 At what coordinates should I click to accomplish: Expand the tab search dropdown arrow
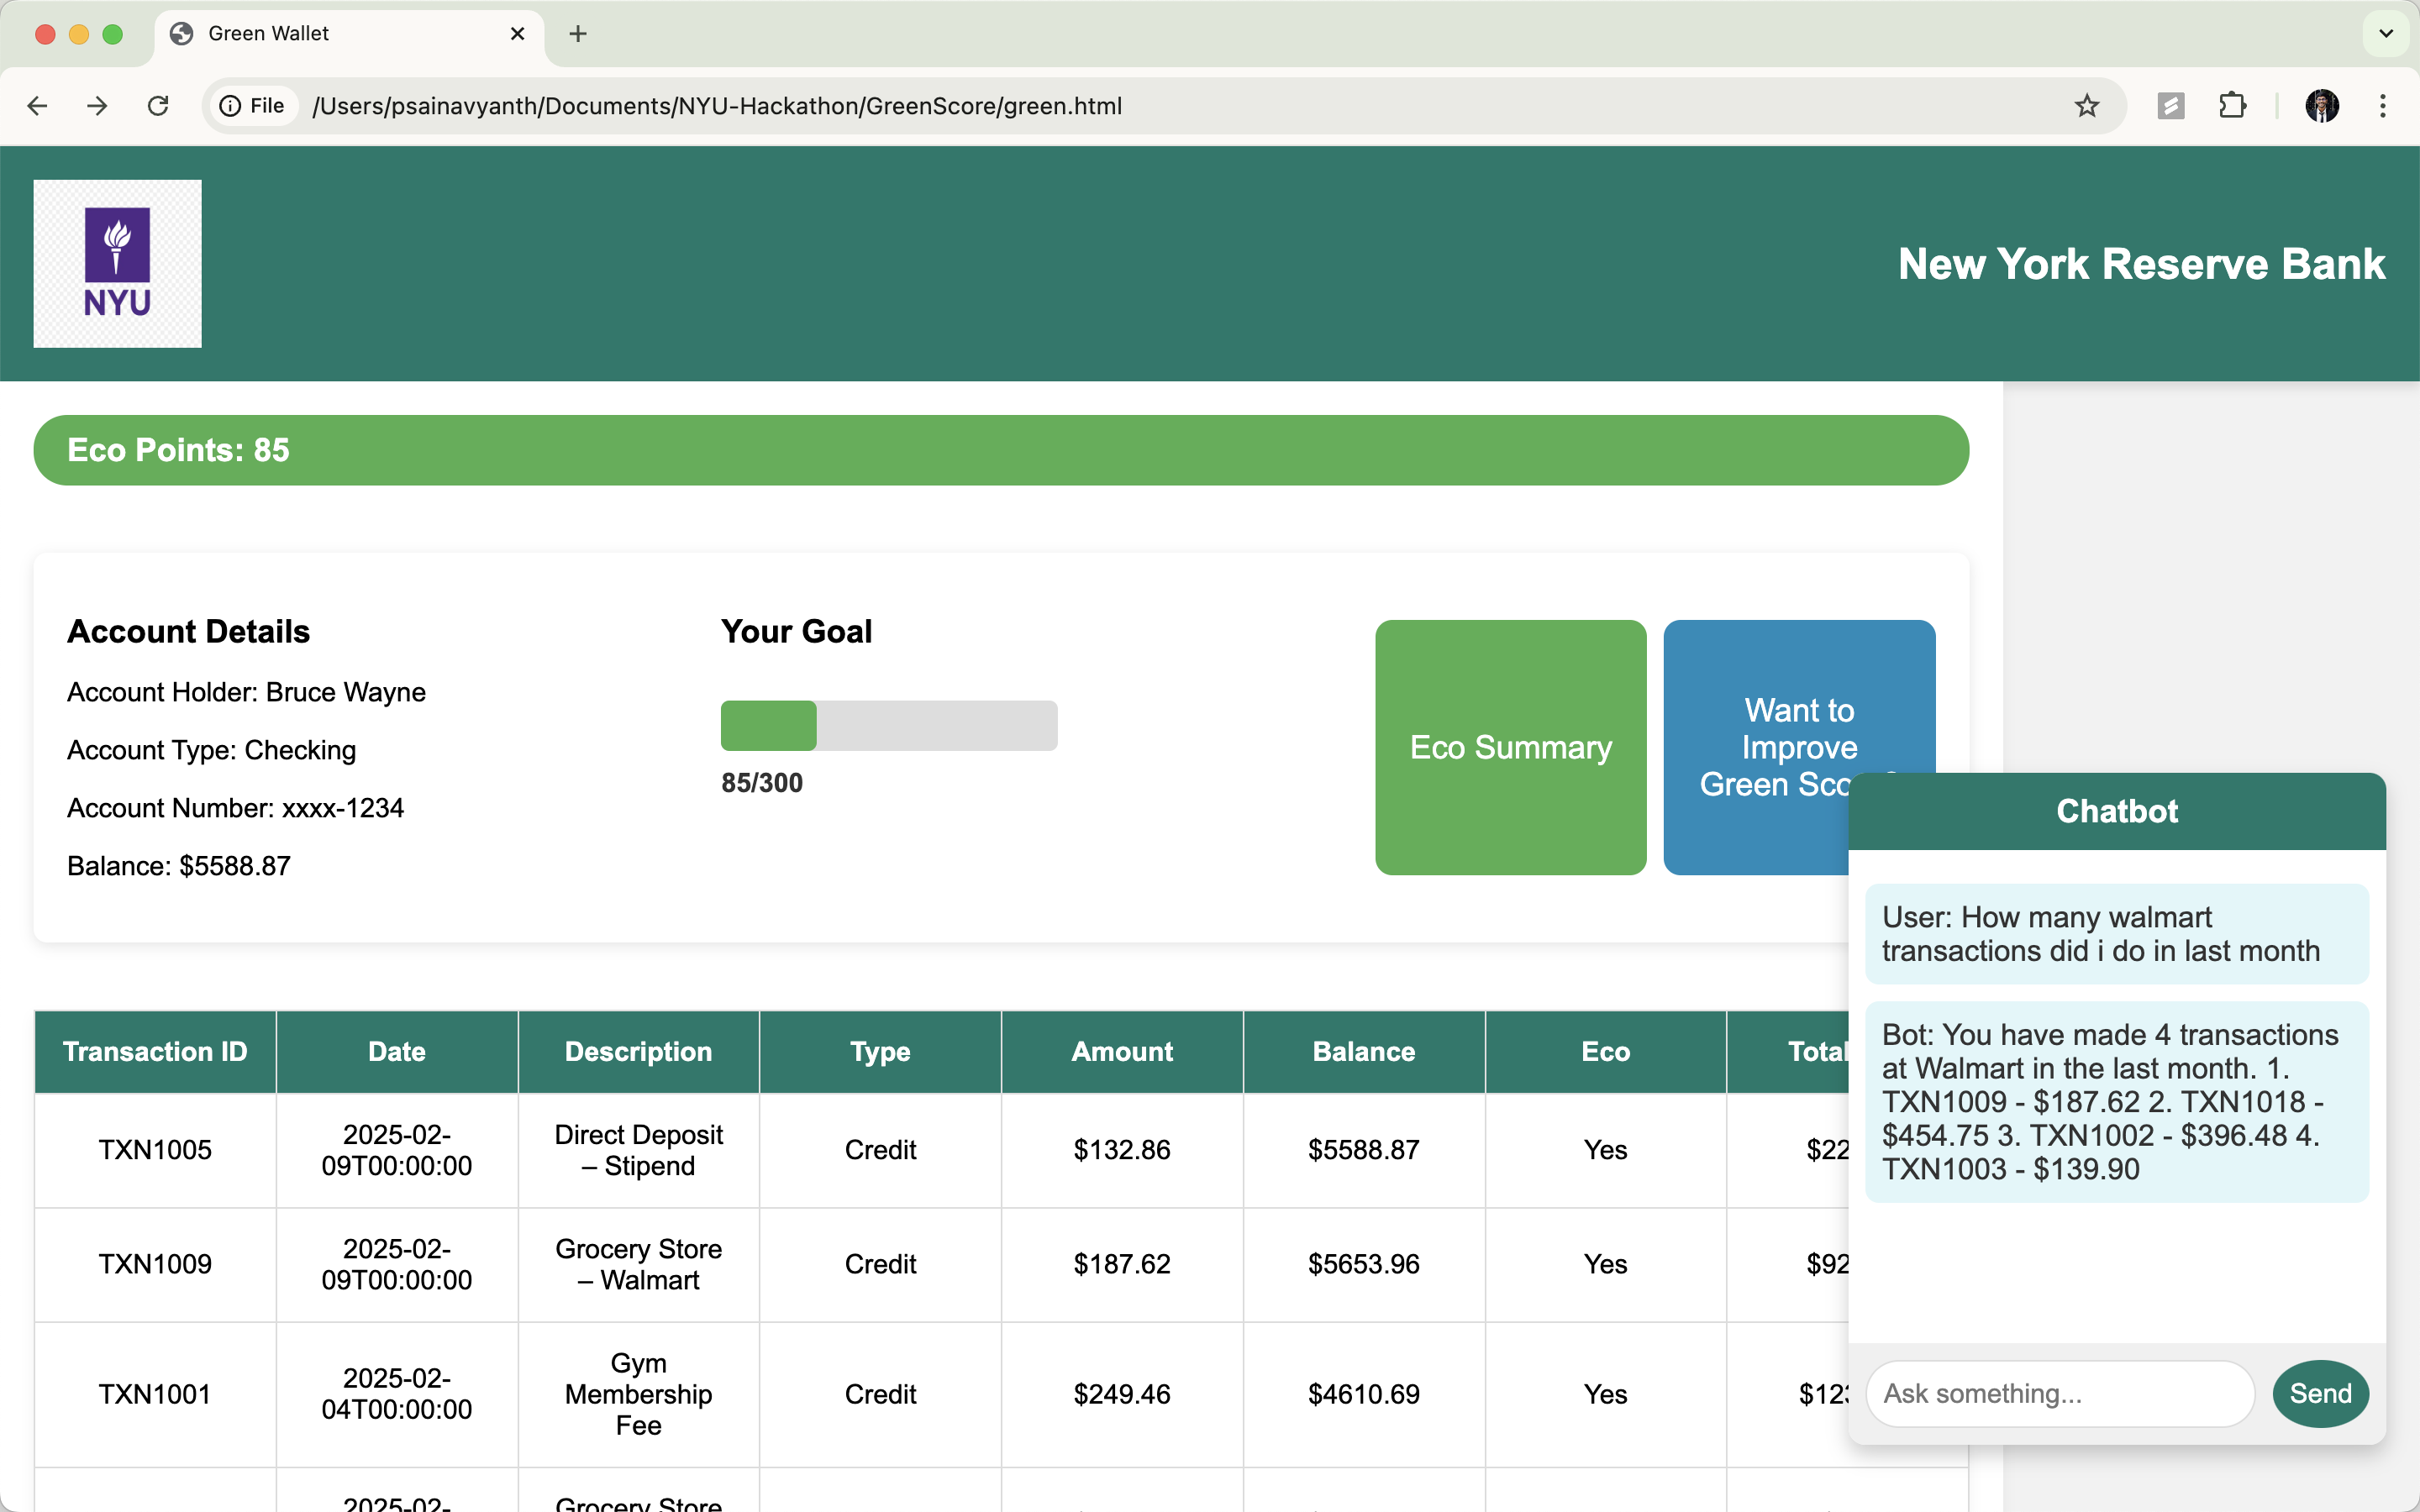[x=2386, y=34]
